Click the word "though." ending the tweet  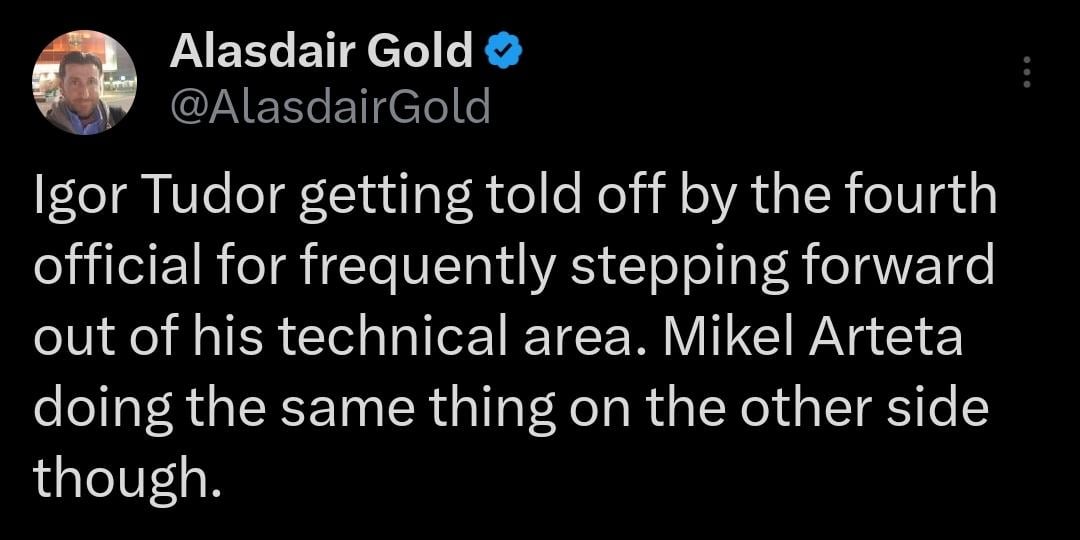[x=126, y=480]
